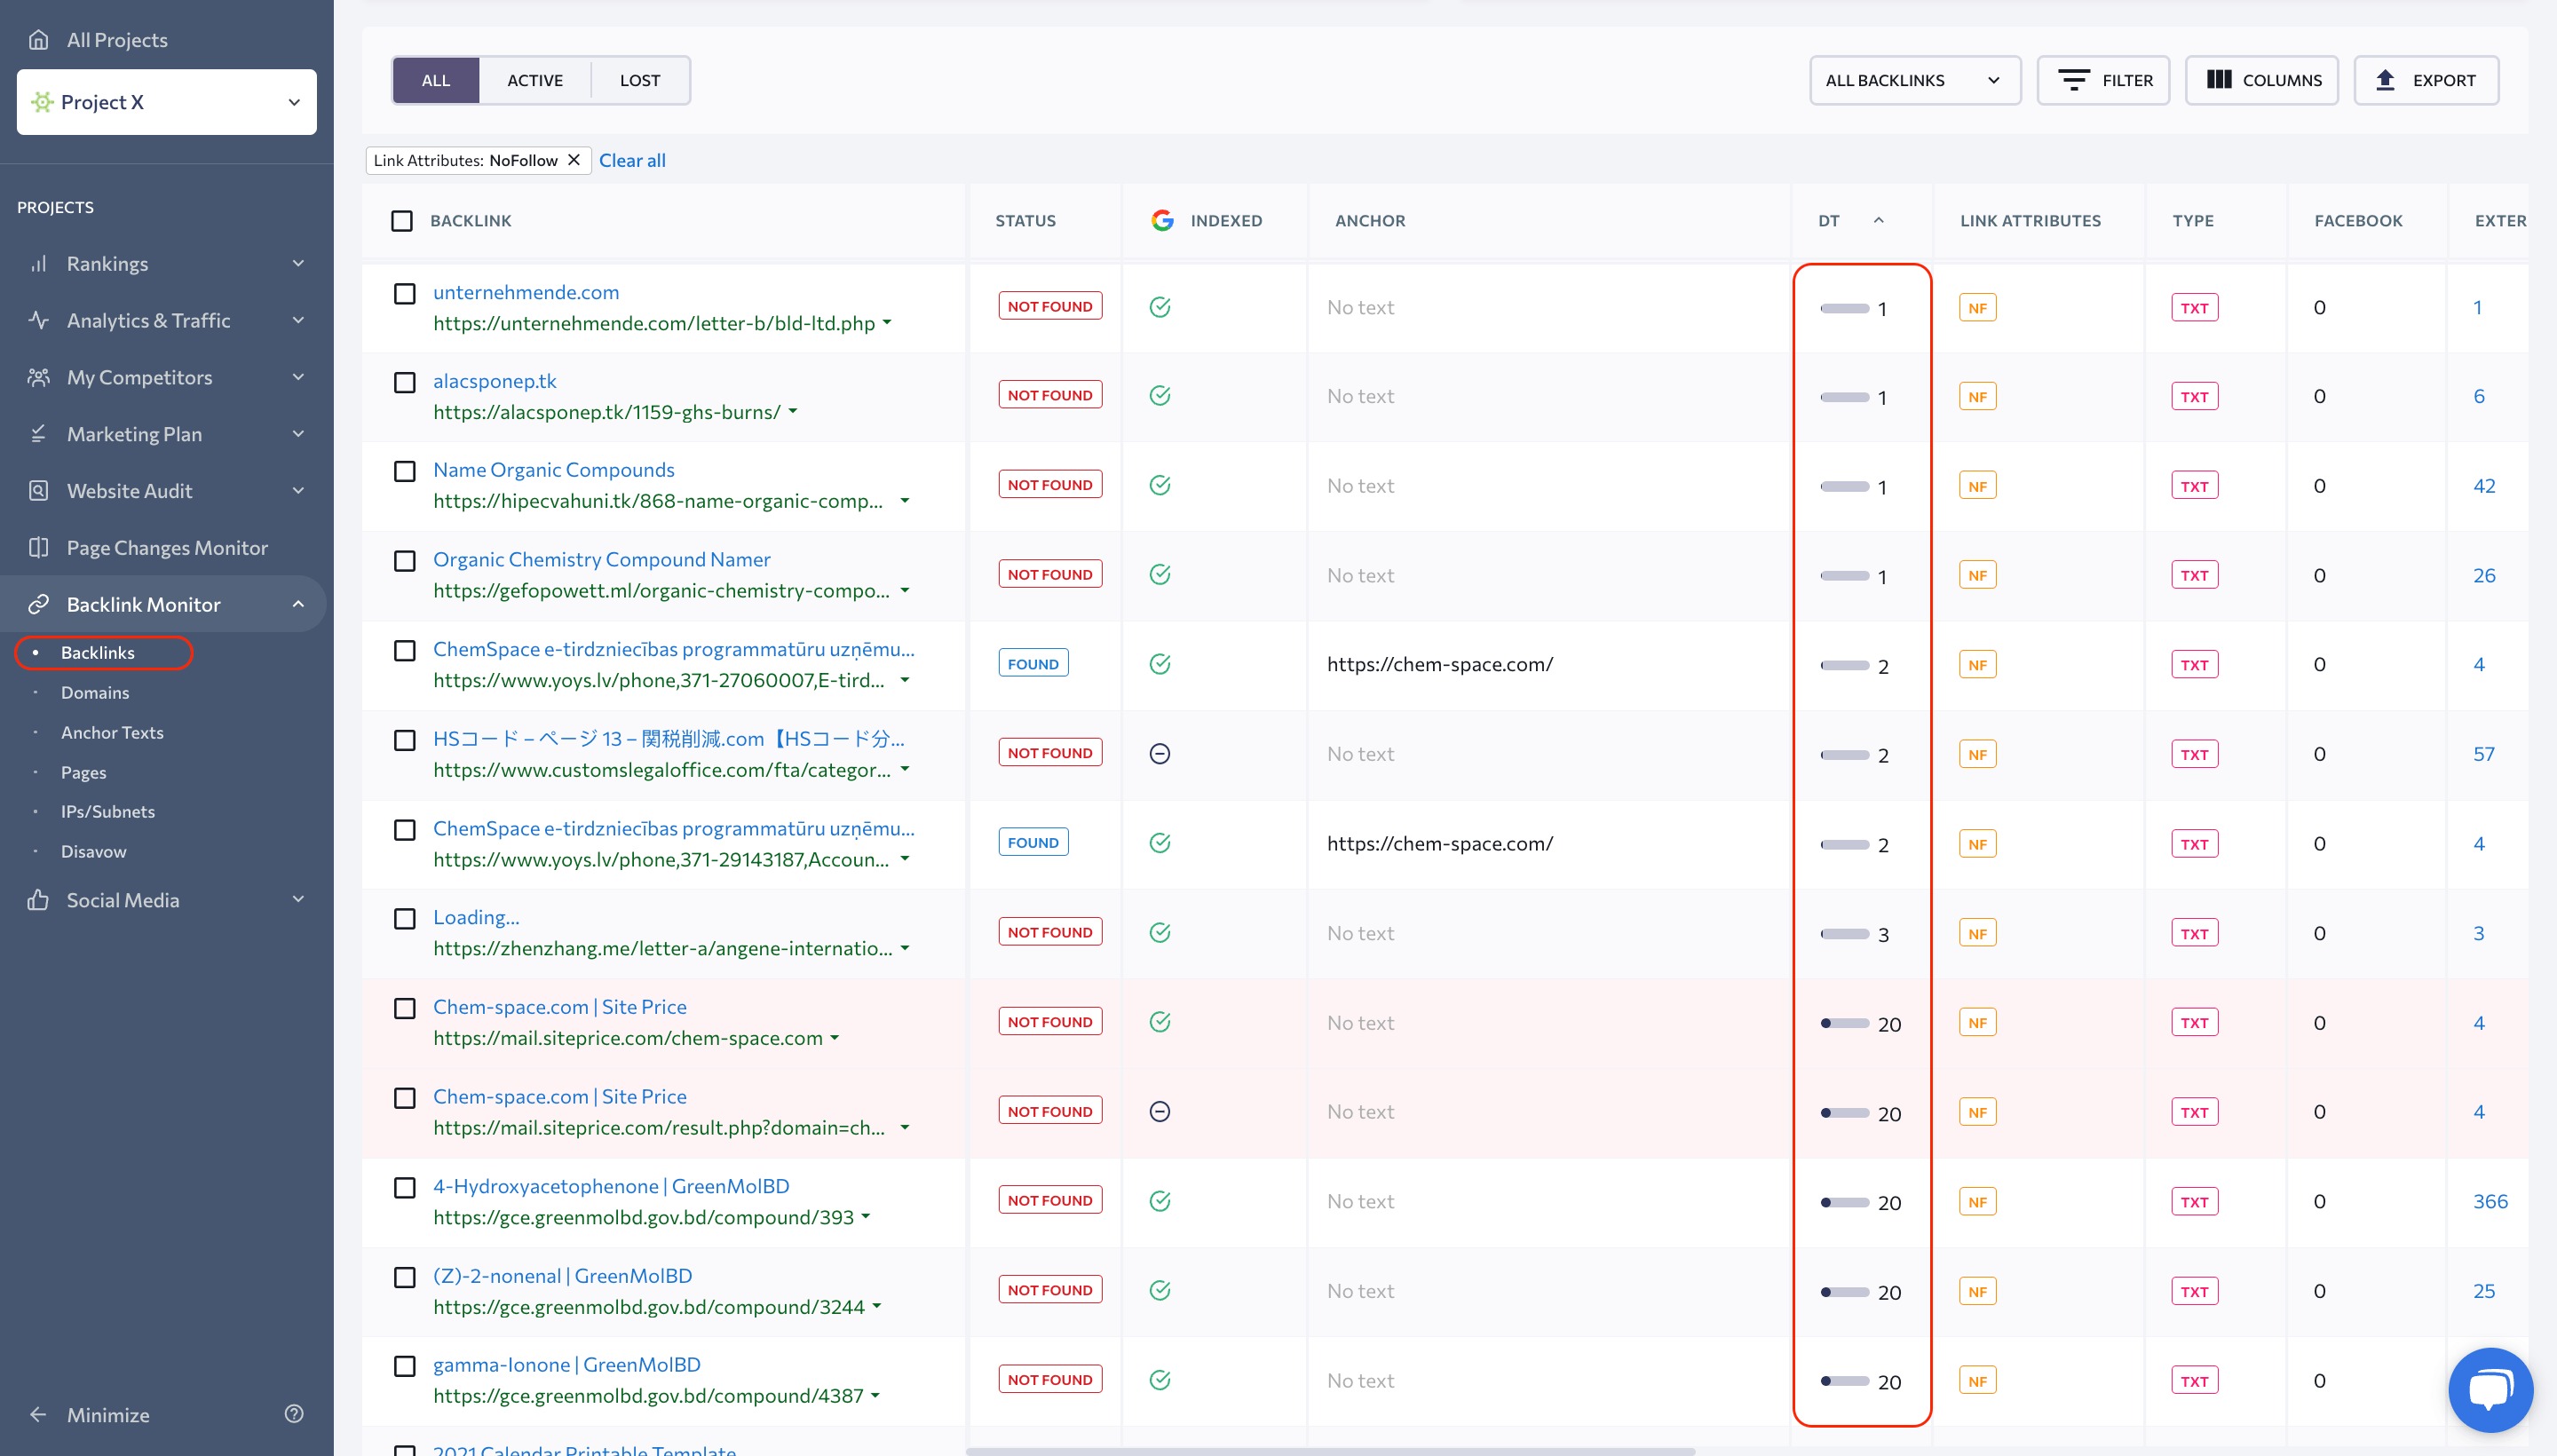The image size is (2557, 1456).
Task: Click DT bar in Loading... row
Action: point(1845,934)
